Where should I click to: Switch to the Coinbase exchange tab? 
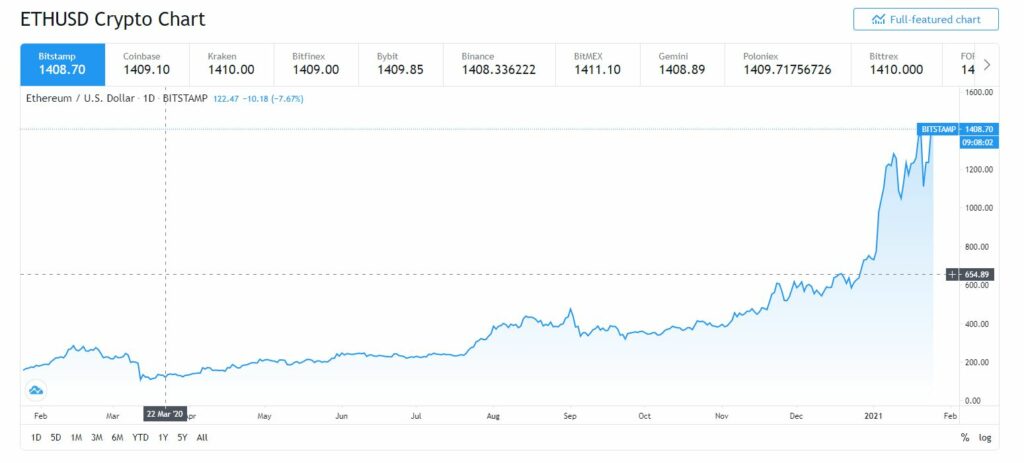pos(147,65)
